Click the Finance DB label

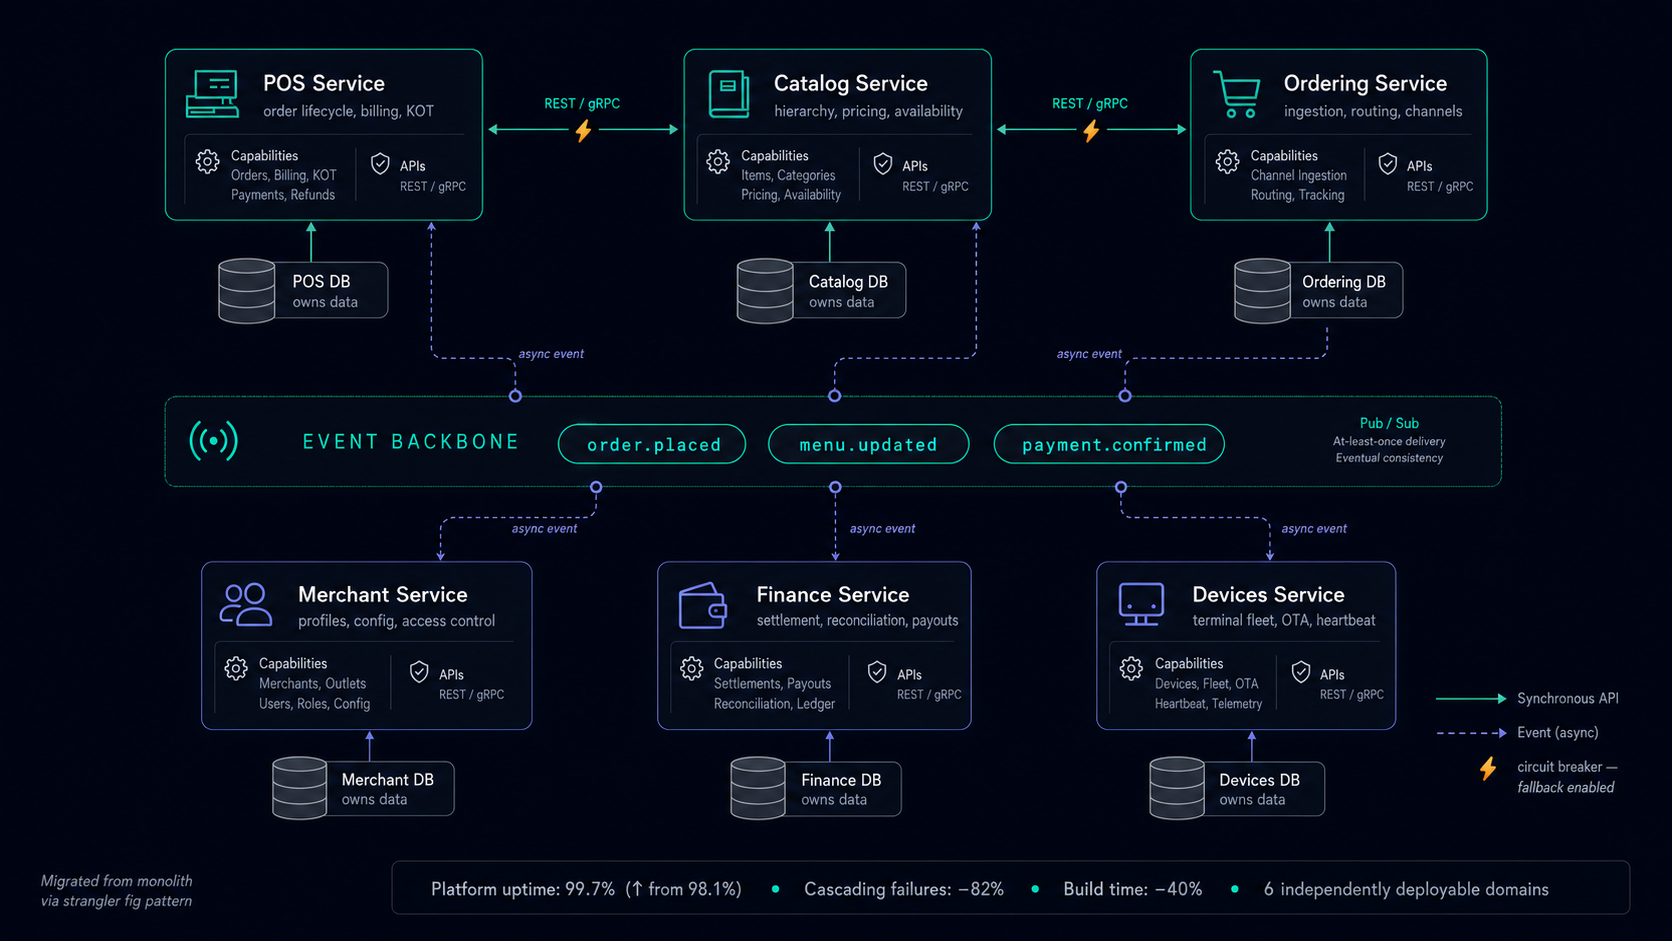click(x=841, y=779)
